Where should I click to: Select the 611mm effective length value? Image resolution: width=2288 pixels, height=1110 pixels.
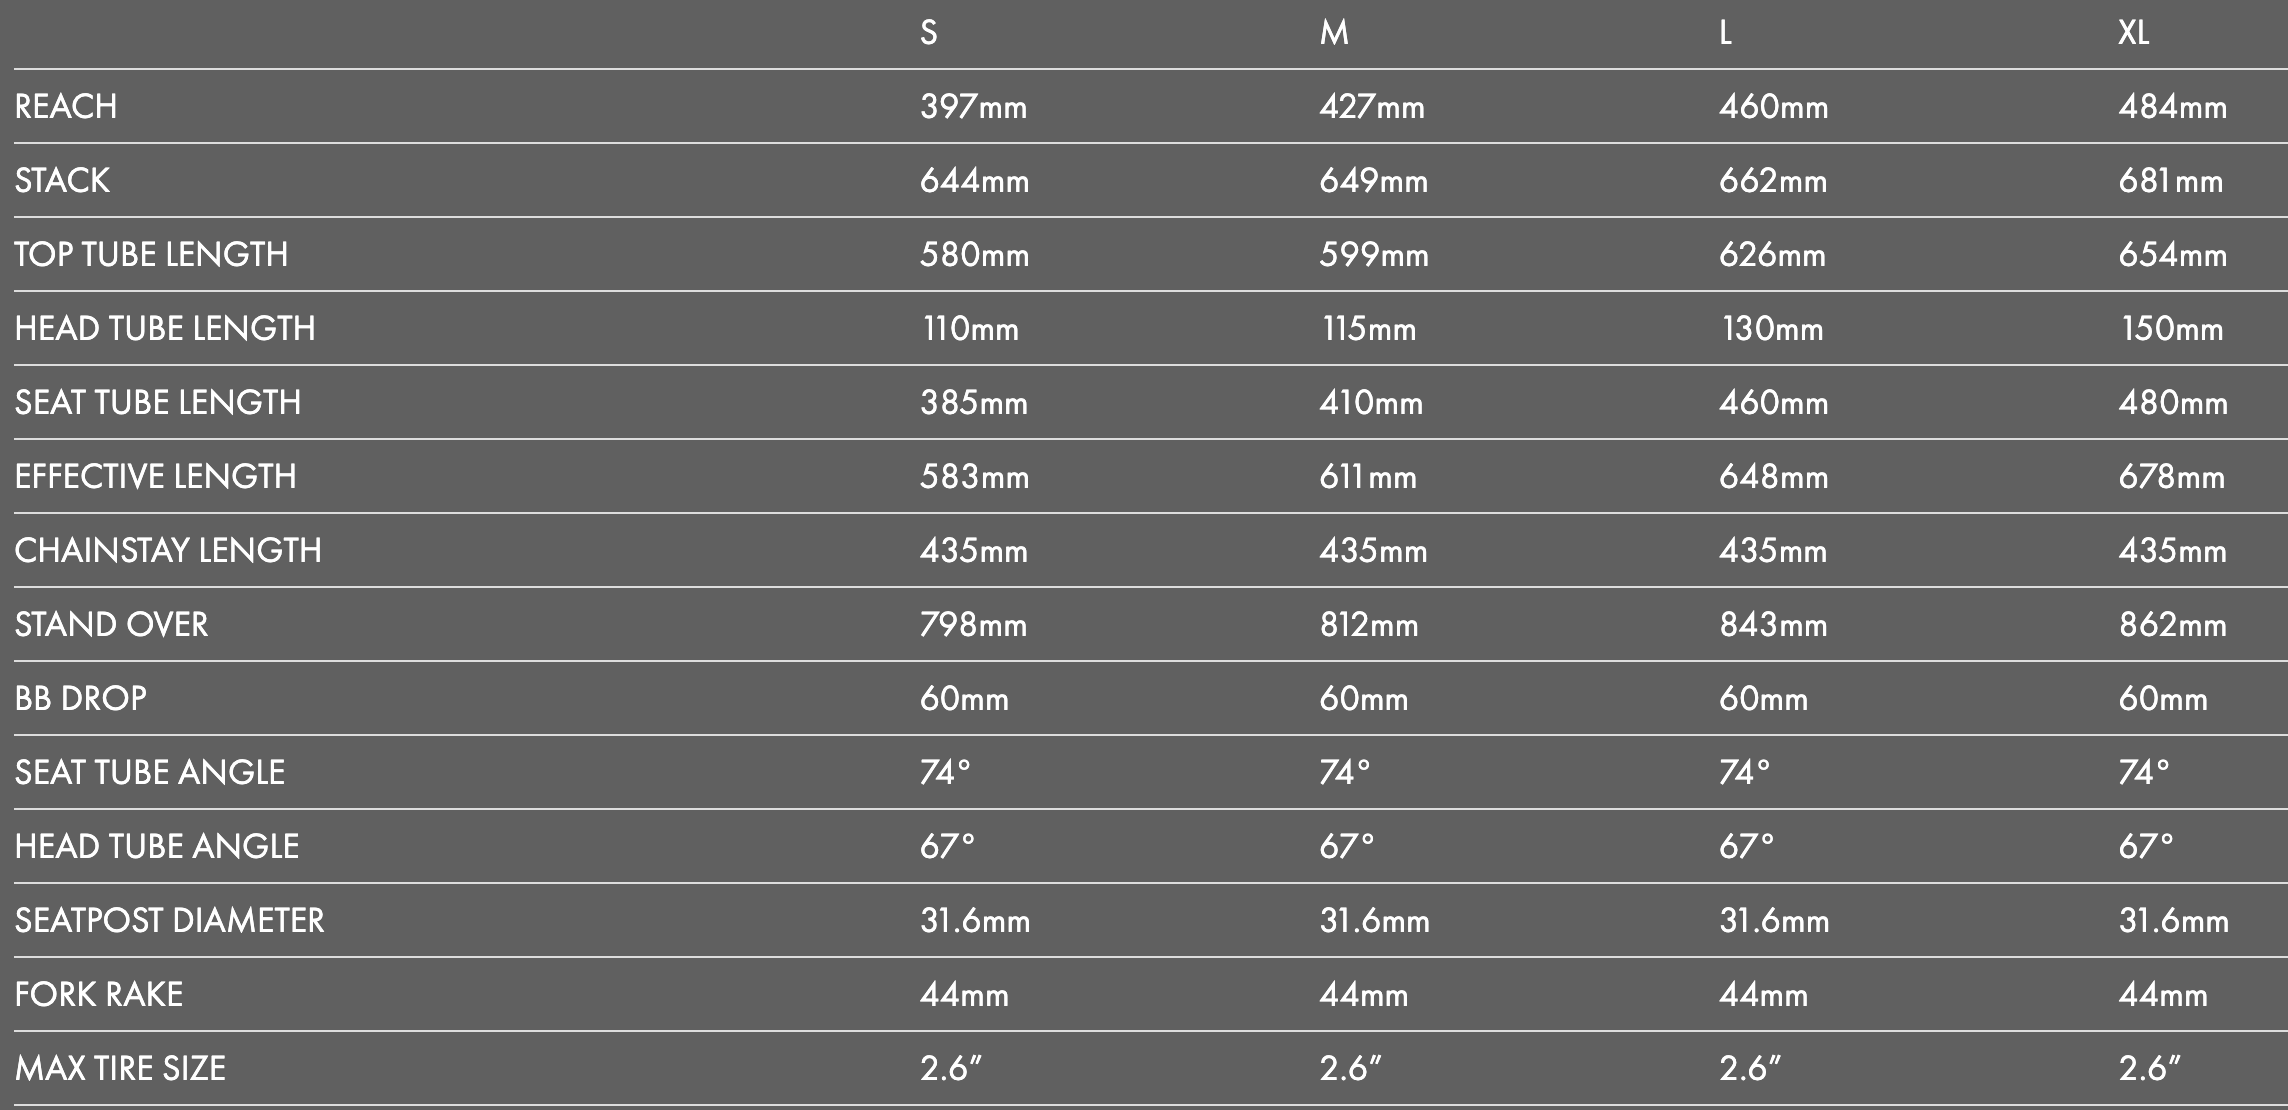pos(1367,476)
